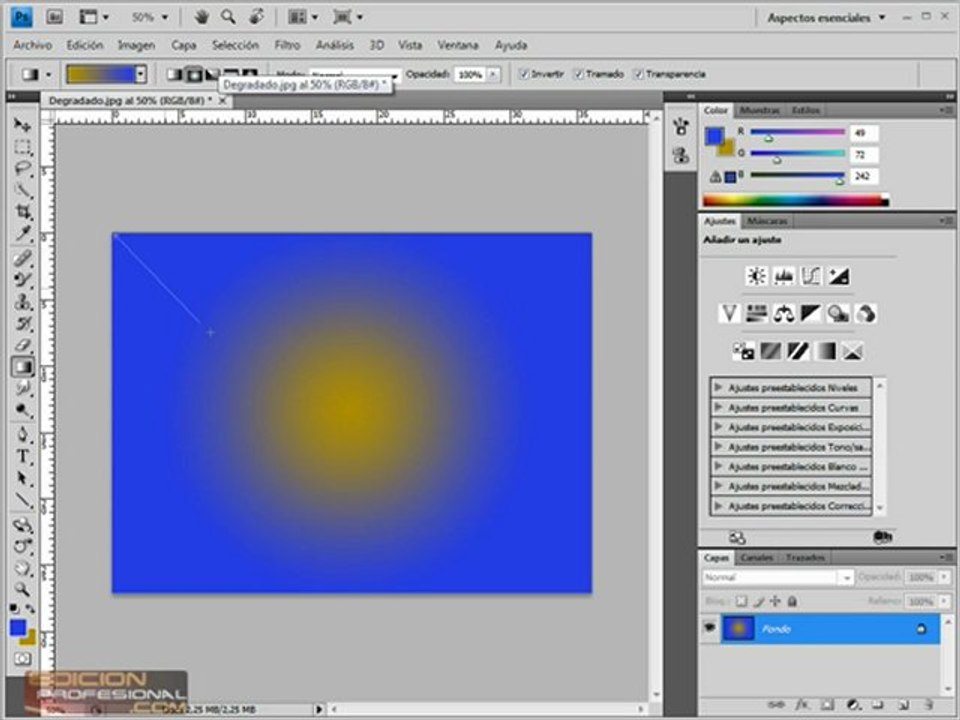Select the Horizontal Type tool
The image size is (960, 720).
click(23, 457)
